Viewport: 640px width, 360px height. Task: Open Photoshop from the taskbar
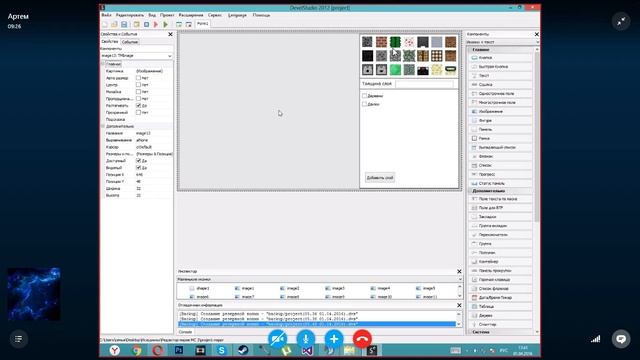tap(179, 350)
